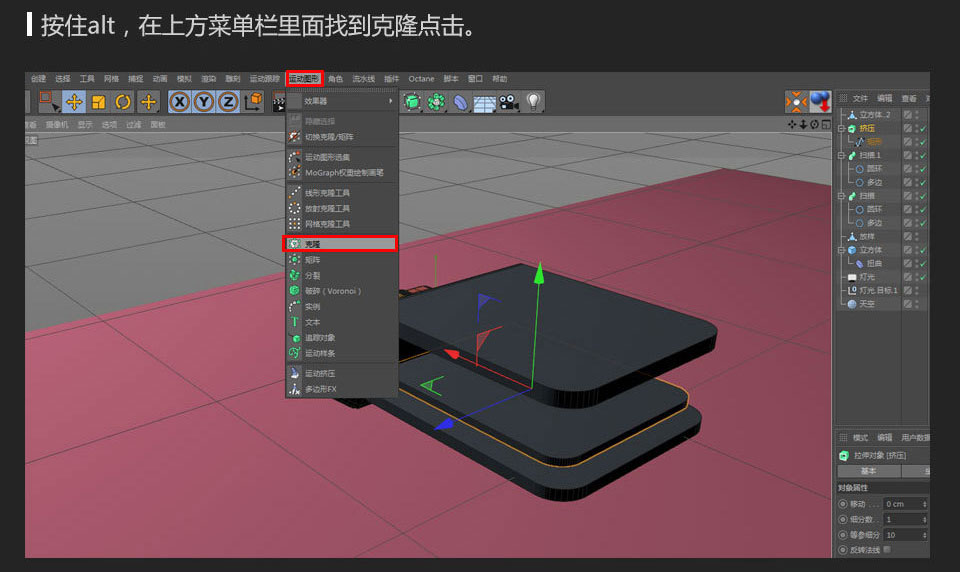
Task: Open the 模拟 menu
Action: (184, 79)
